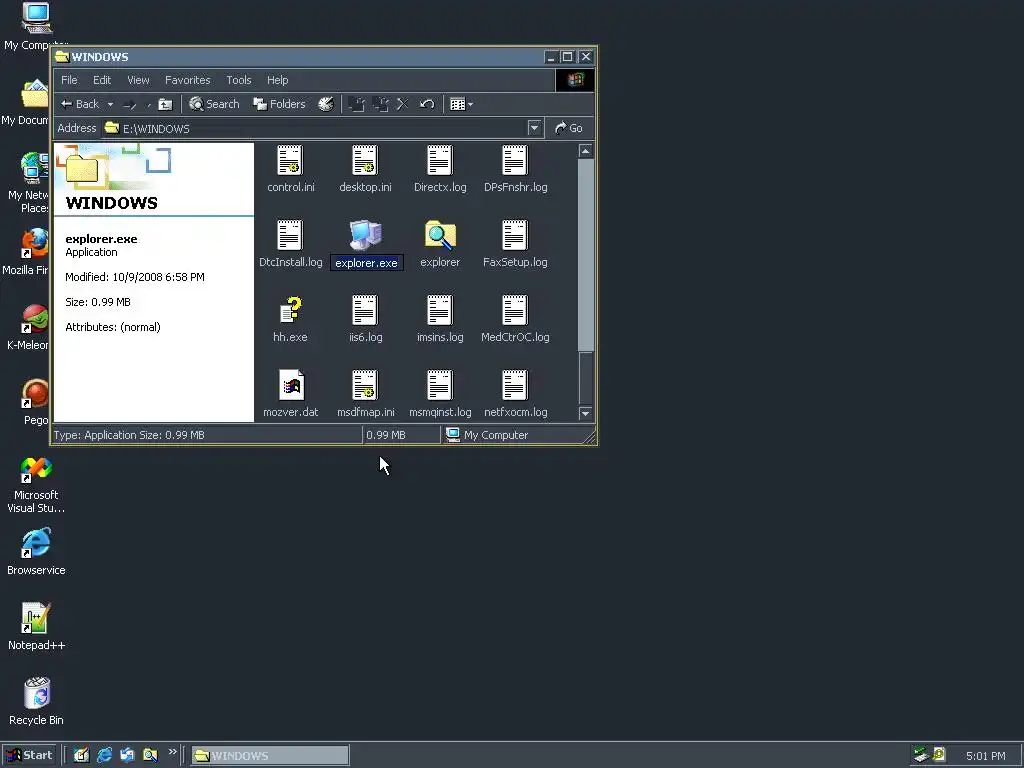Screen dimensions: 1024x768
Task: Click the scrollbar down arrow
Action: point(586,413)
